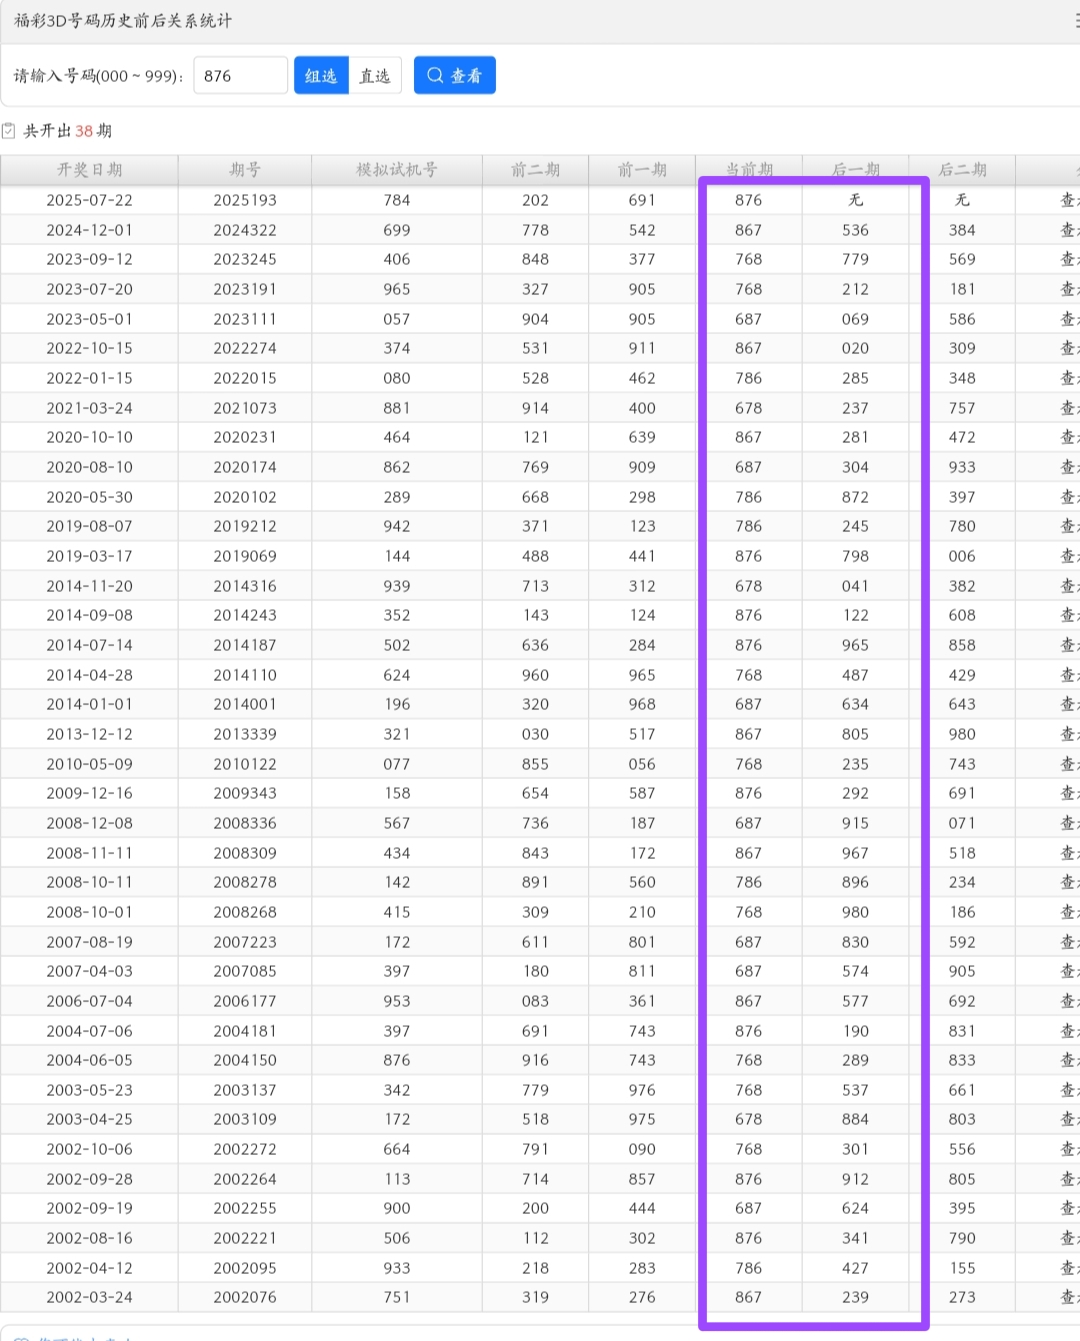Click the number input field containing 876
The image size is (1080, 1341).
240,76
